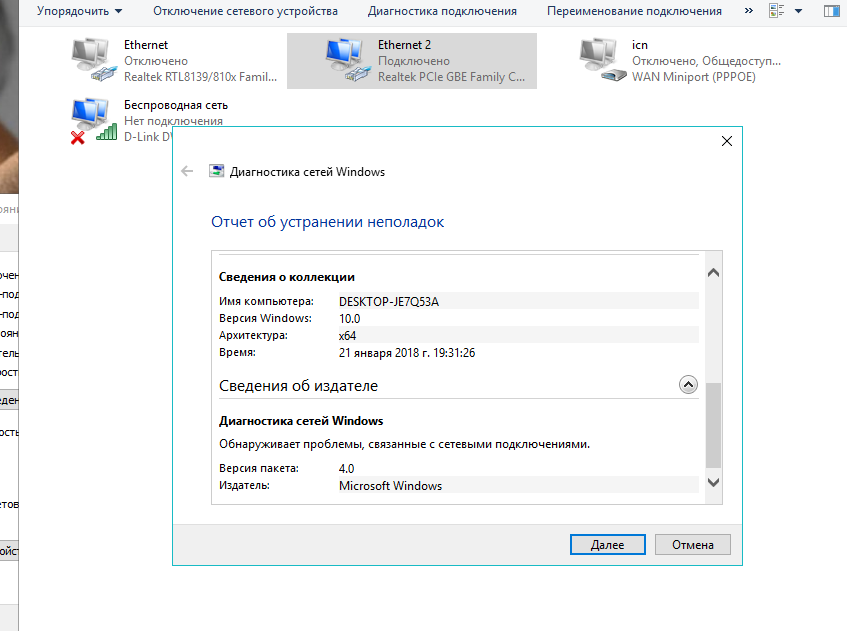This screenshot has height=631, width=847.
Task: Click the report scrollbar up arrow
Action: point(713,273)
